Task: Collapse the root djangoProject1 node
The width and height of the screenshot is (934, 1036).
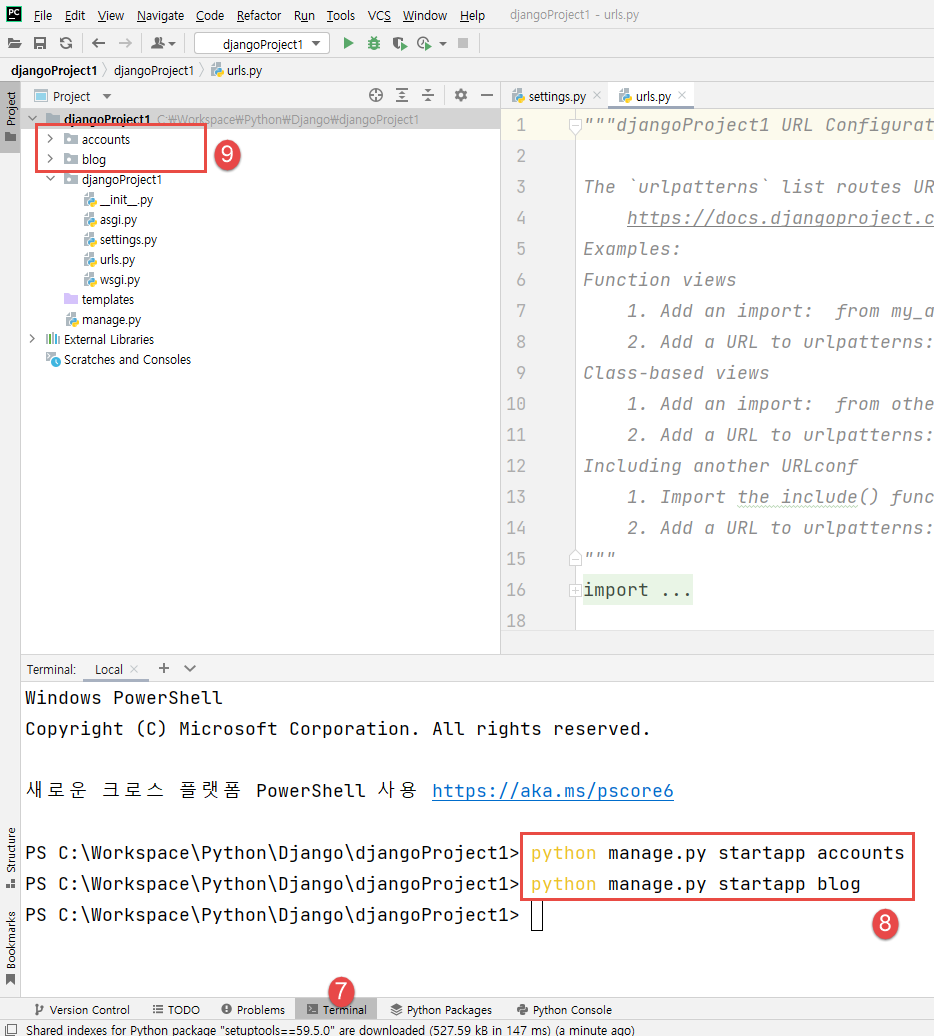Action: 32,119
